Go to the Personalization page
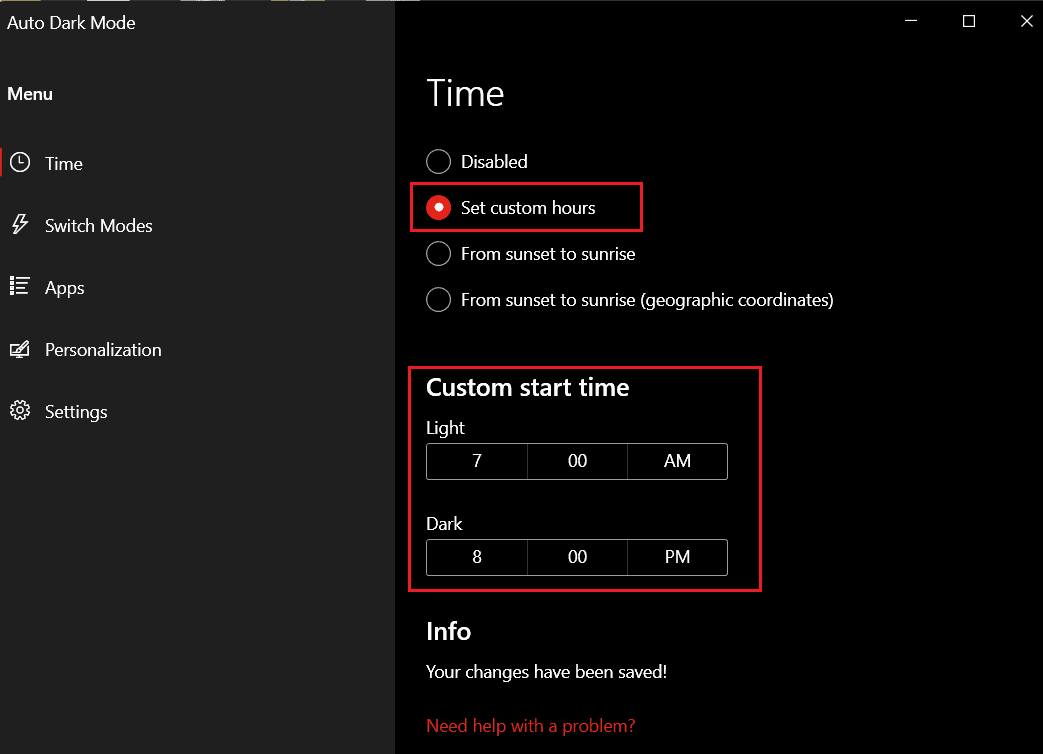 103,349
